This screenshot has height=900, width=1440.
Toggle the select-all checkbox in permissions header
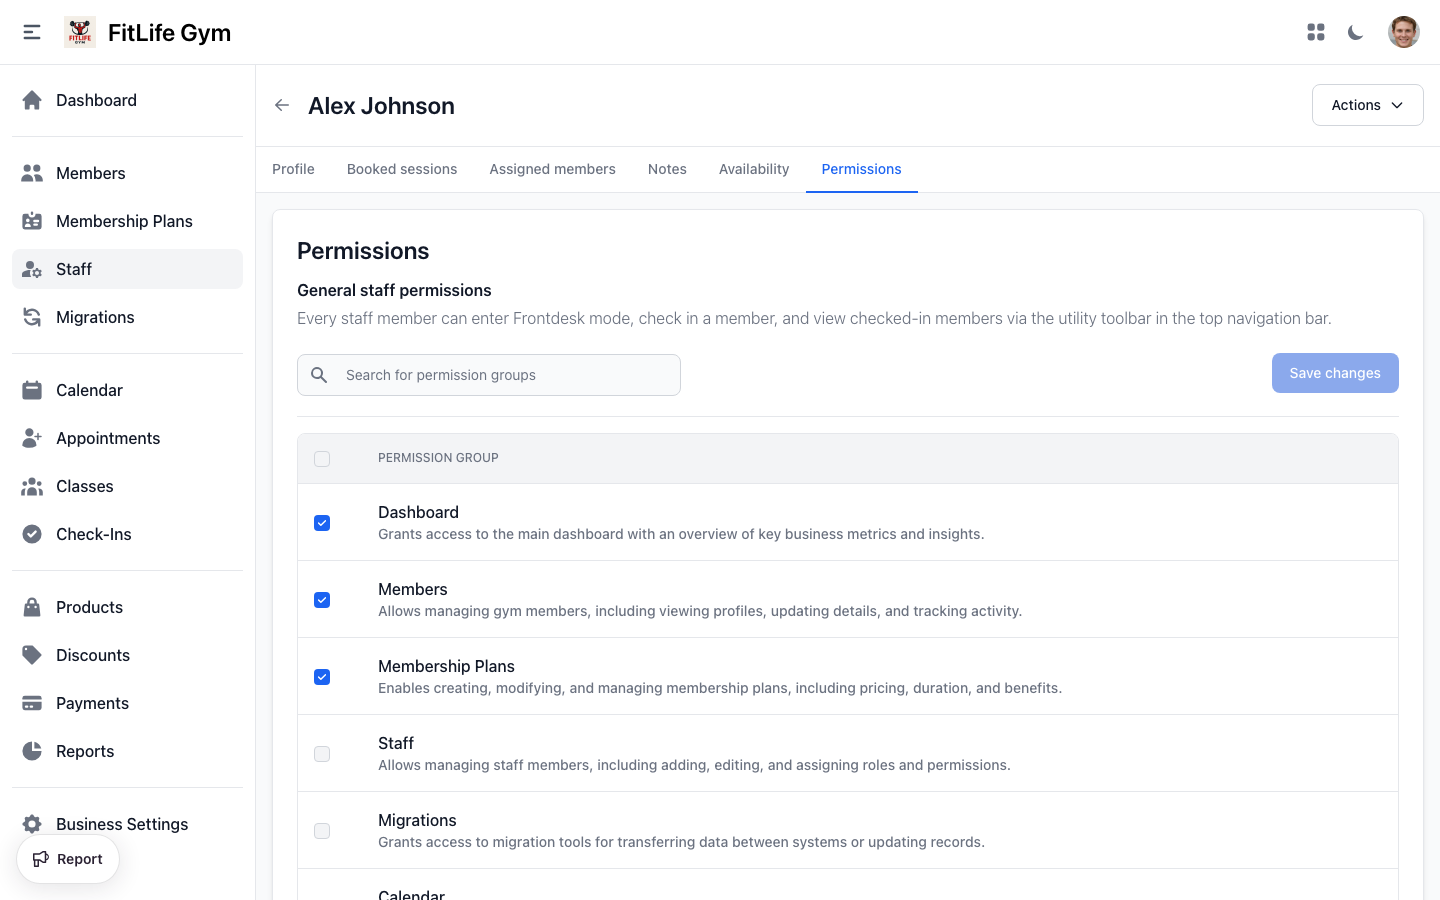coord(322,458)
